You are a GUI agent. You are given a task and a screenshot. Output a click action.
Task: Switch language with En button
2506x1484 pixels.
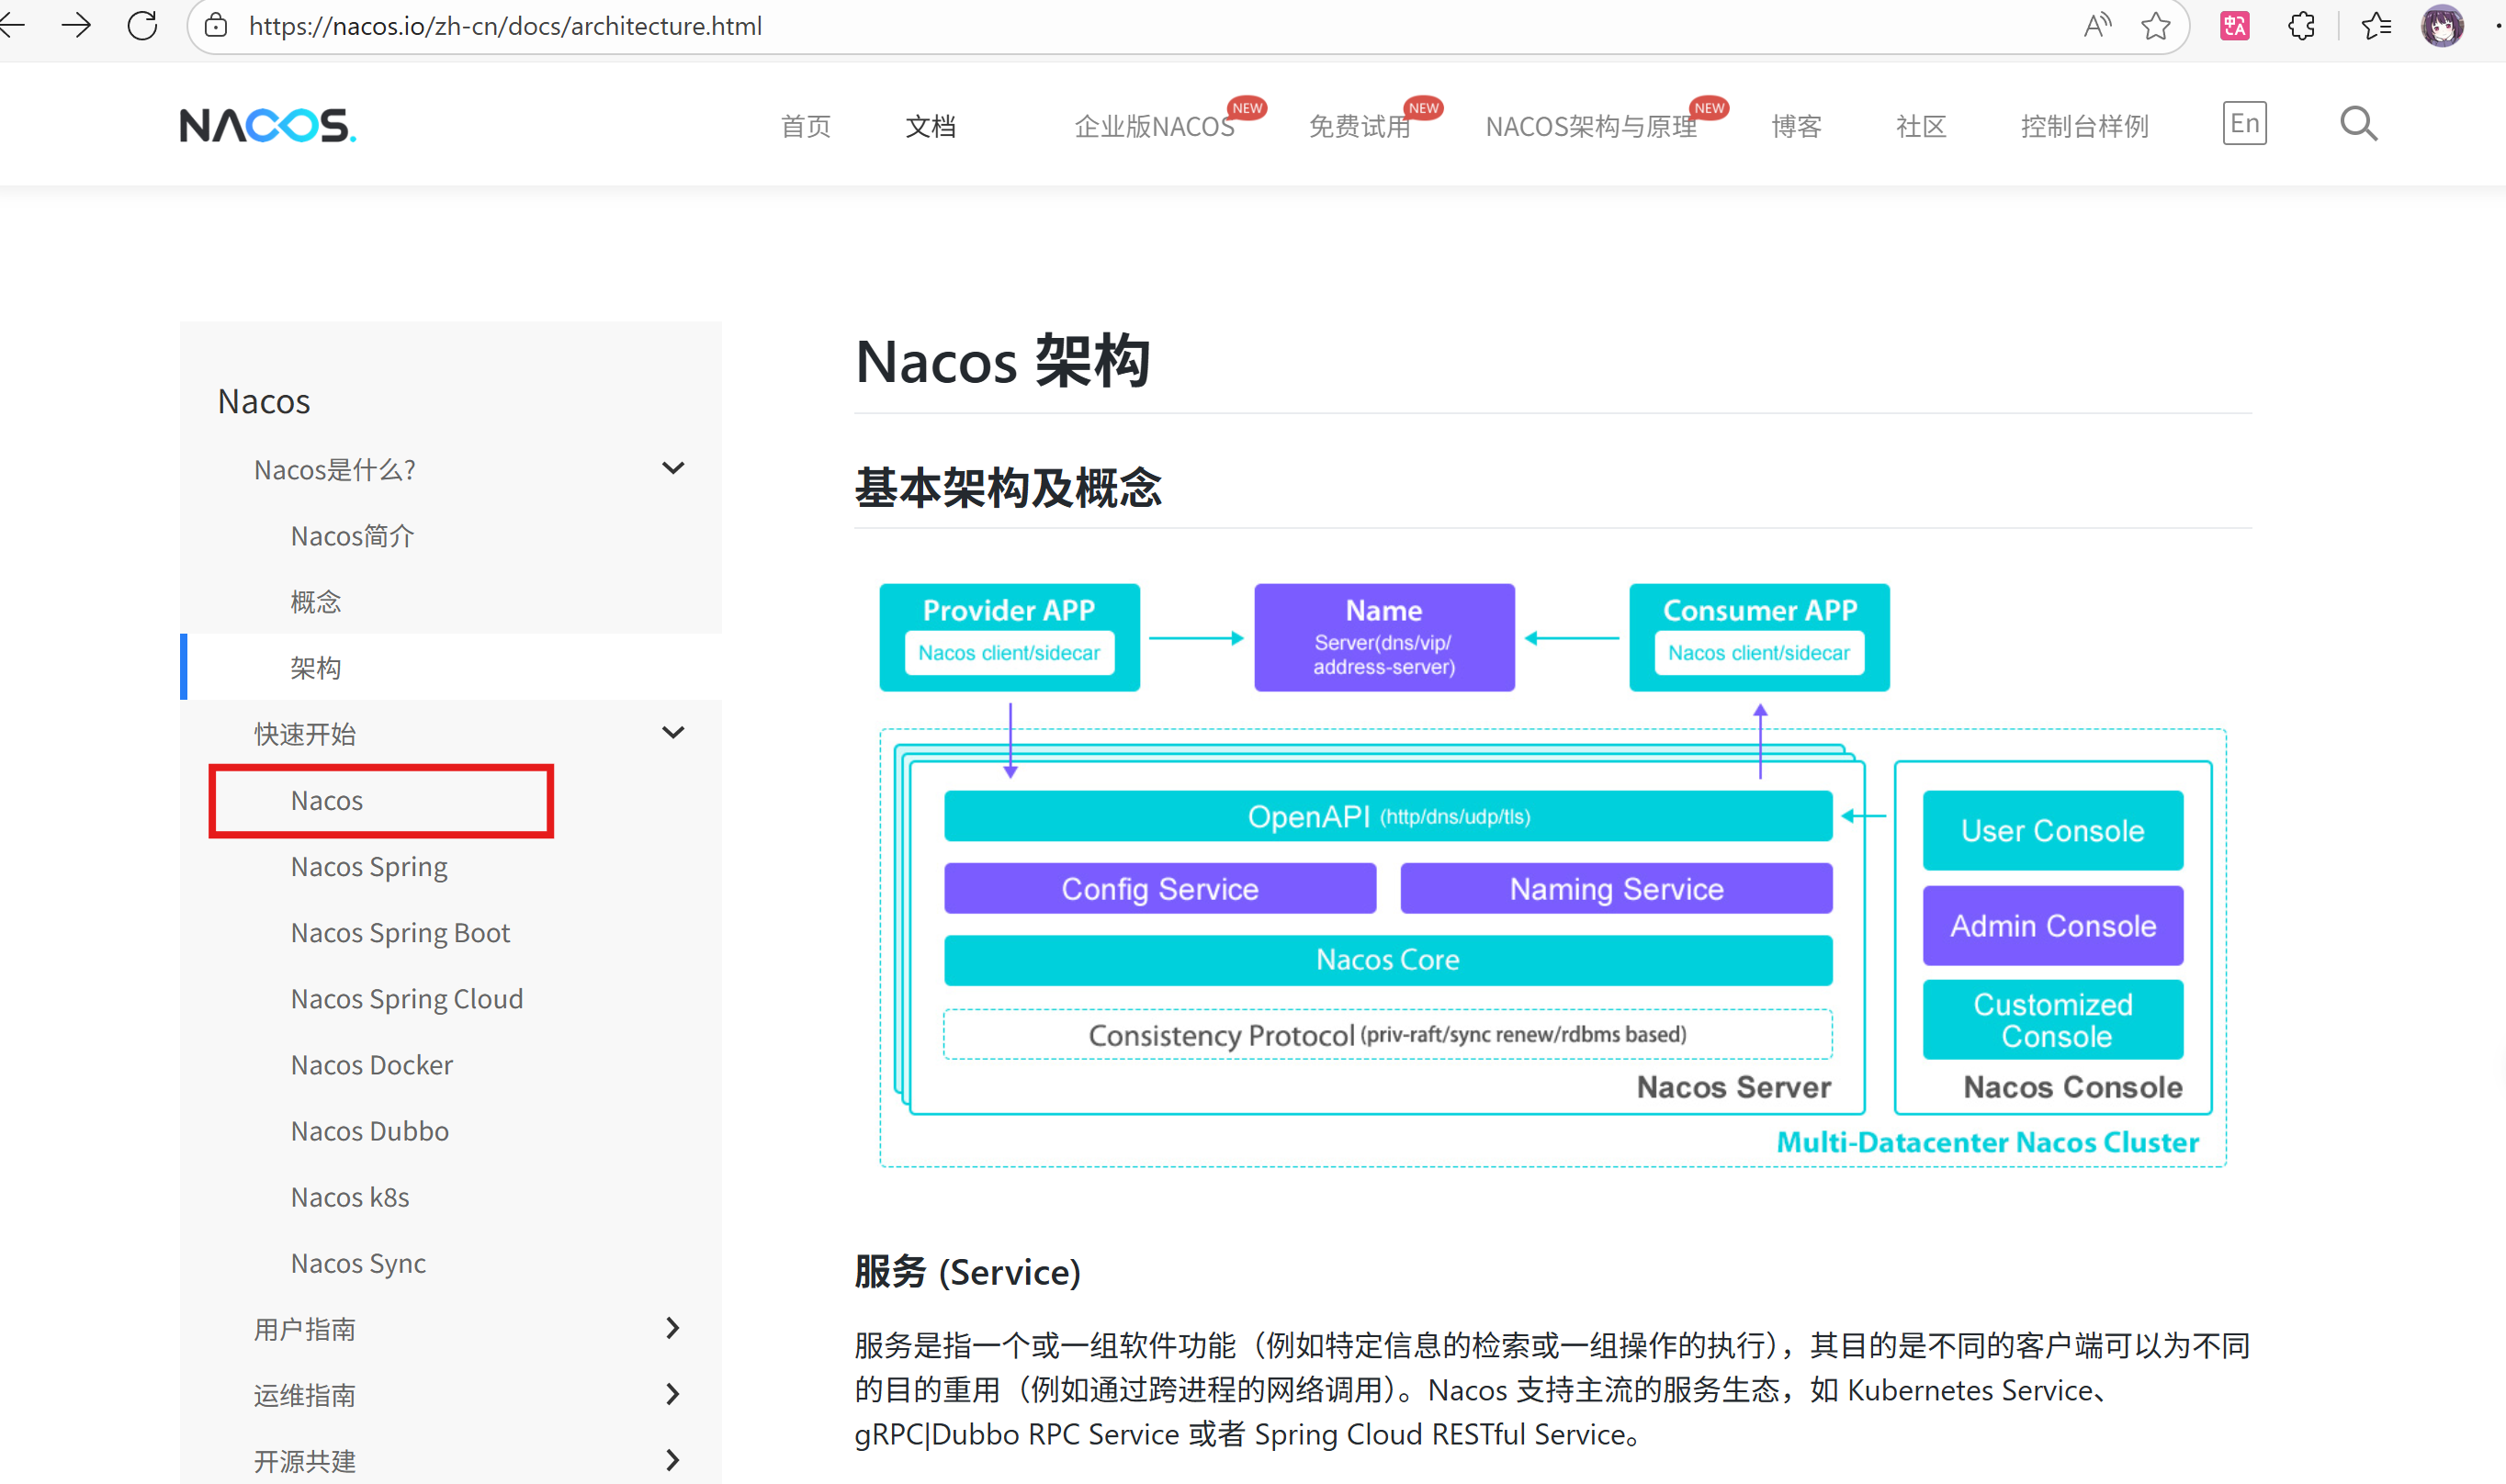2244,124
